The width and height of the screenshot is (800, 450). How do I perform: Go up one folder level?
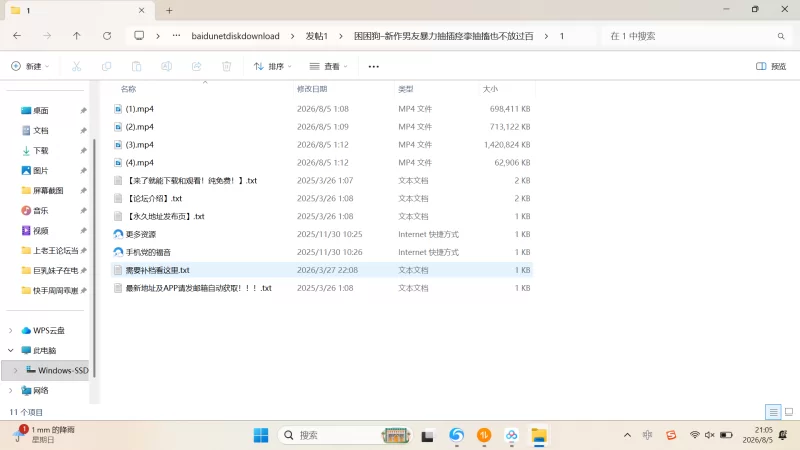77,36
